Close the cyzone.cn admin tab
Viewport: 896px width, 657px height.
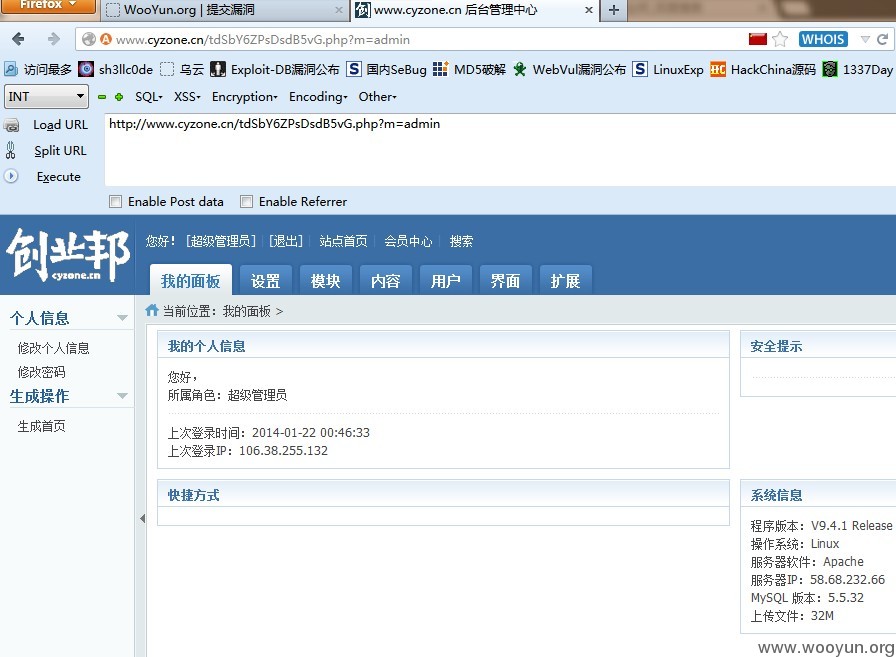coord(589,10)
